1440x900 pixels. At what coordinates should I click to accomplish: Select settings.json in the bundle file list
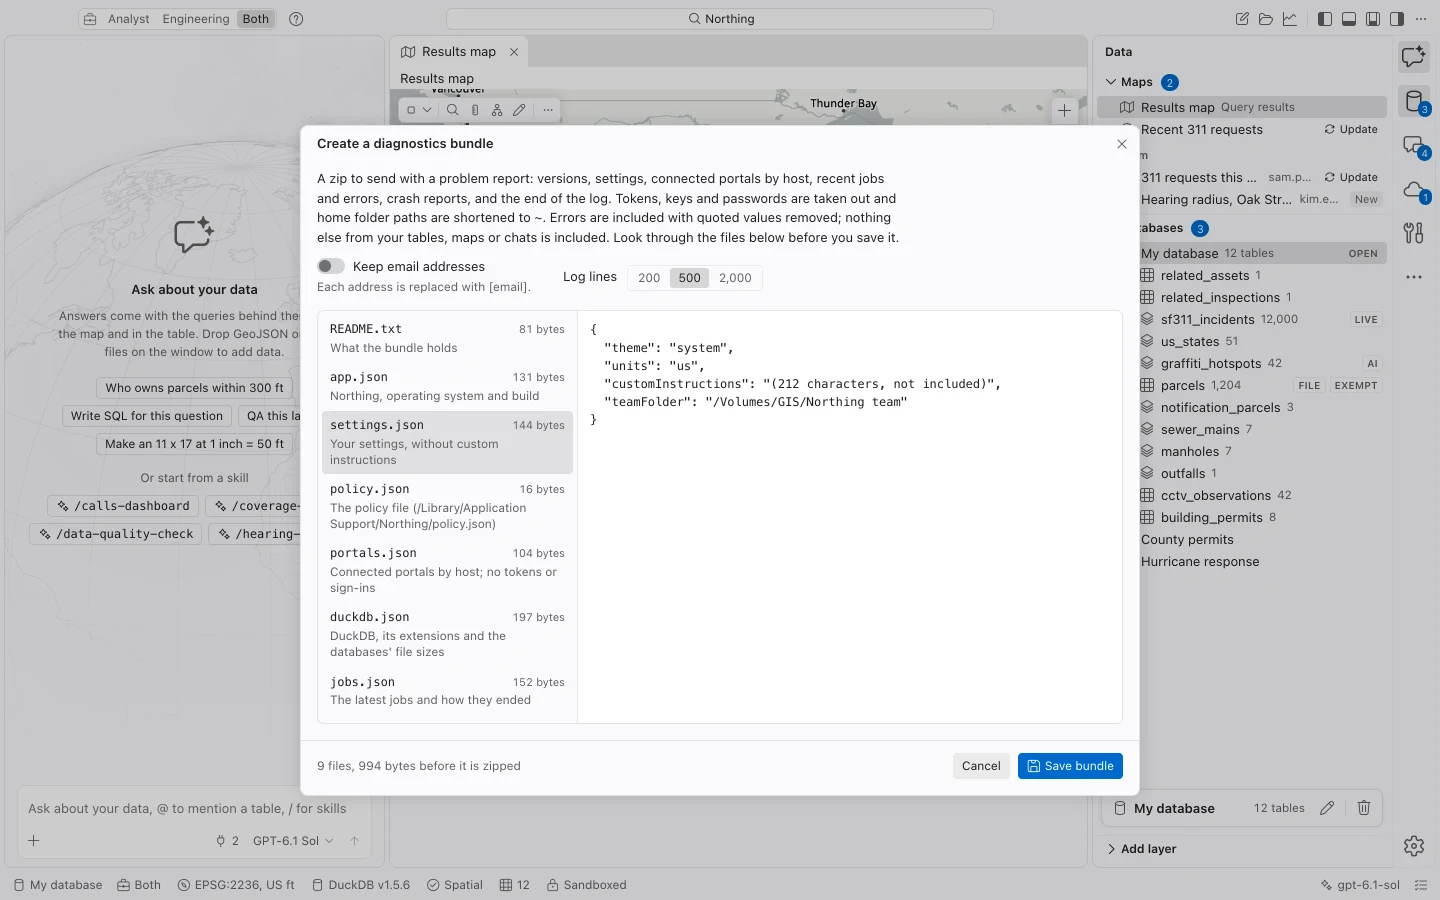click(x=447, y=442)
